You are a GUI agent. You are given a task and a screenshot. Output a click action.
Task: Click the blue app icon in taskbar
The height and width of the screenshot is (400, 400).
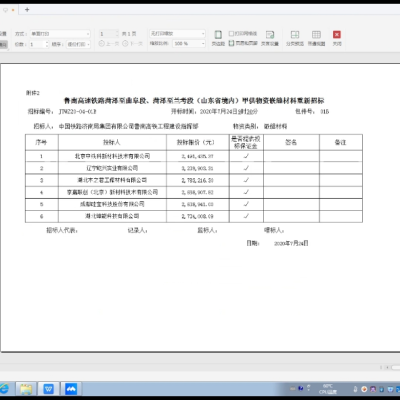(x=71, y=389)
